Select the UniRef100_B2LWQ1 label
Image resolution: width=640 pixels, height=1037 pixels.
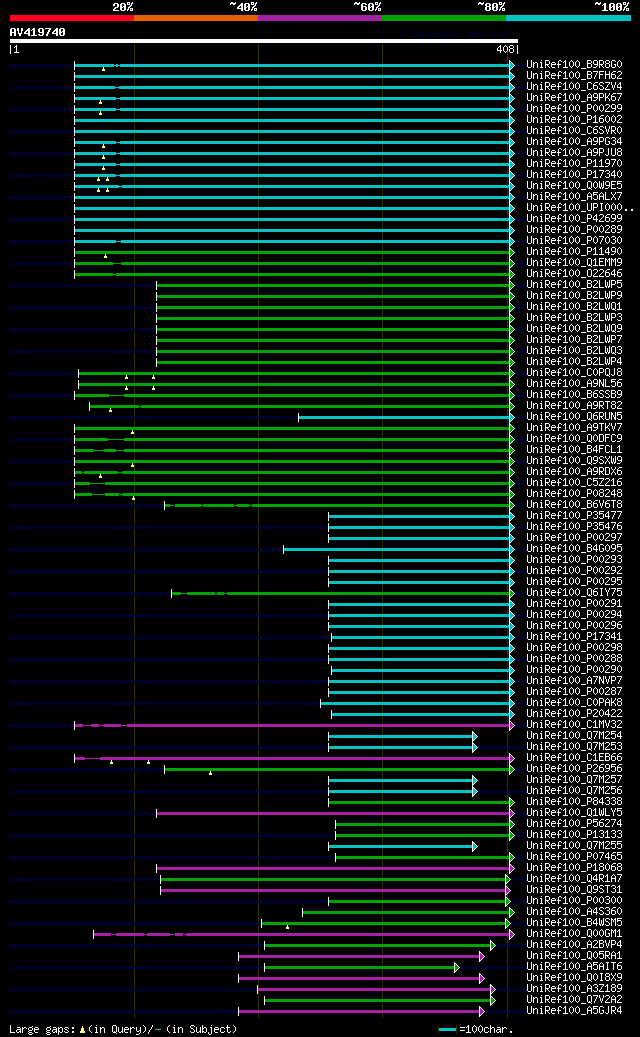(574, 307)
